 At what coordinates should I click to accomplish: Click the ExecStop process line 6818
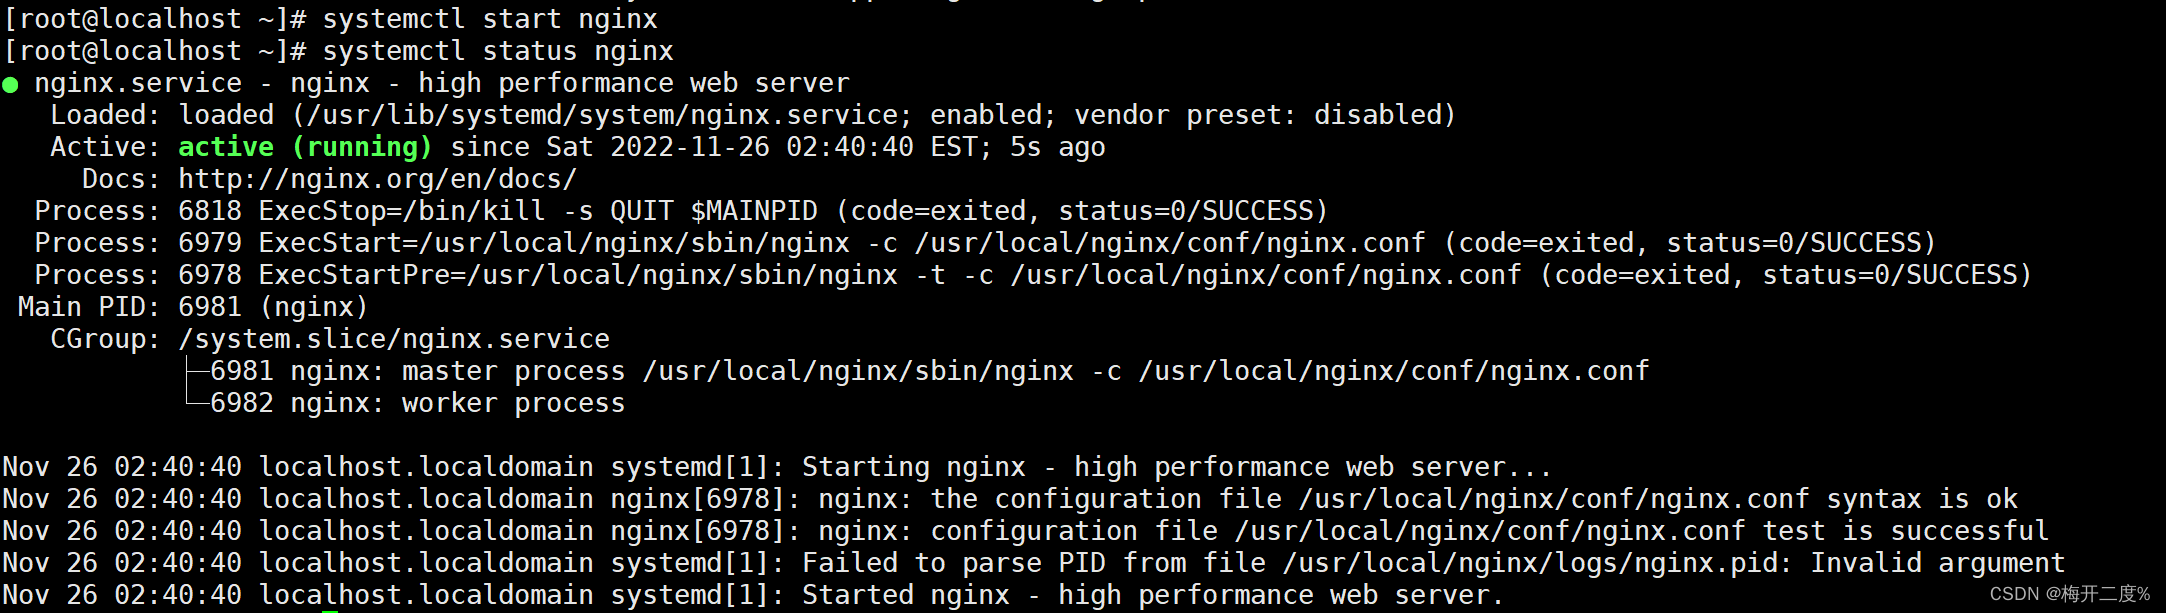click(x=752, y=211)
